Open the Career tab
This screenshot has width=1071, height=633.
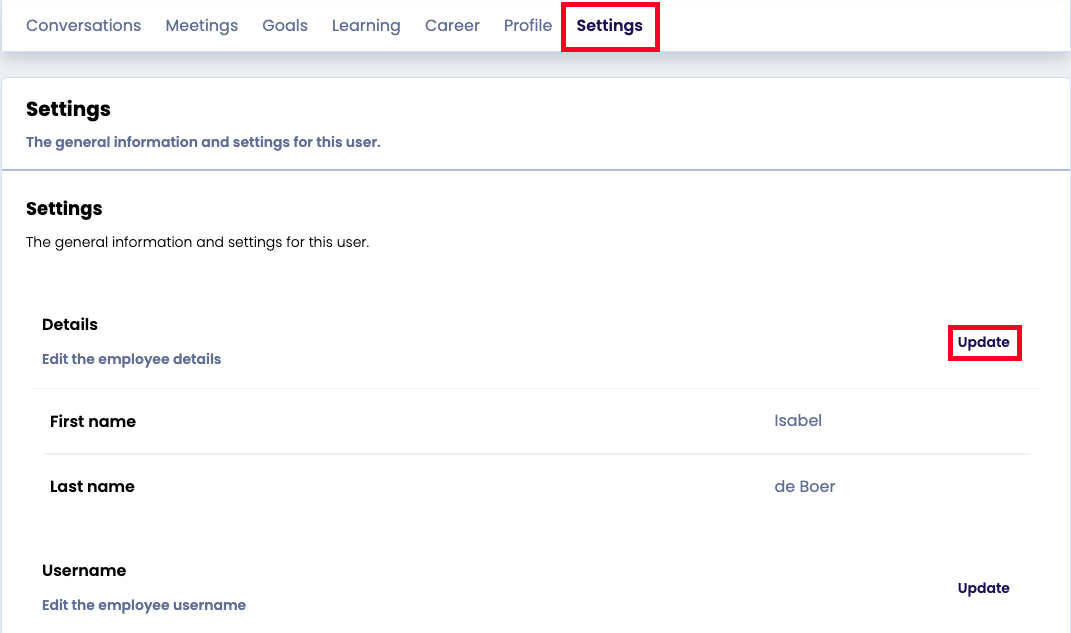452,26
